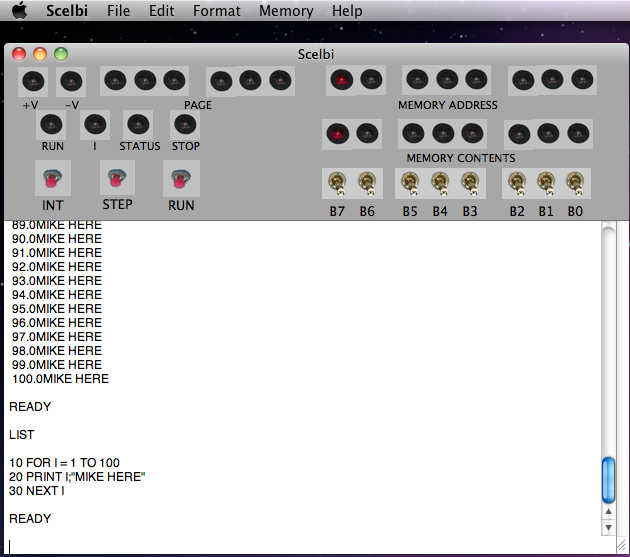Click the scrollbar up arrow
630x557 pixels.
608,512
